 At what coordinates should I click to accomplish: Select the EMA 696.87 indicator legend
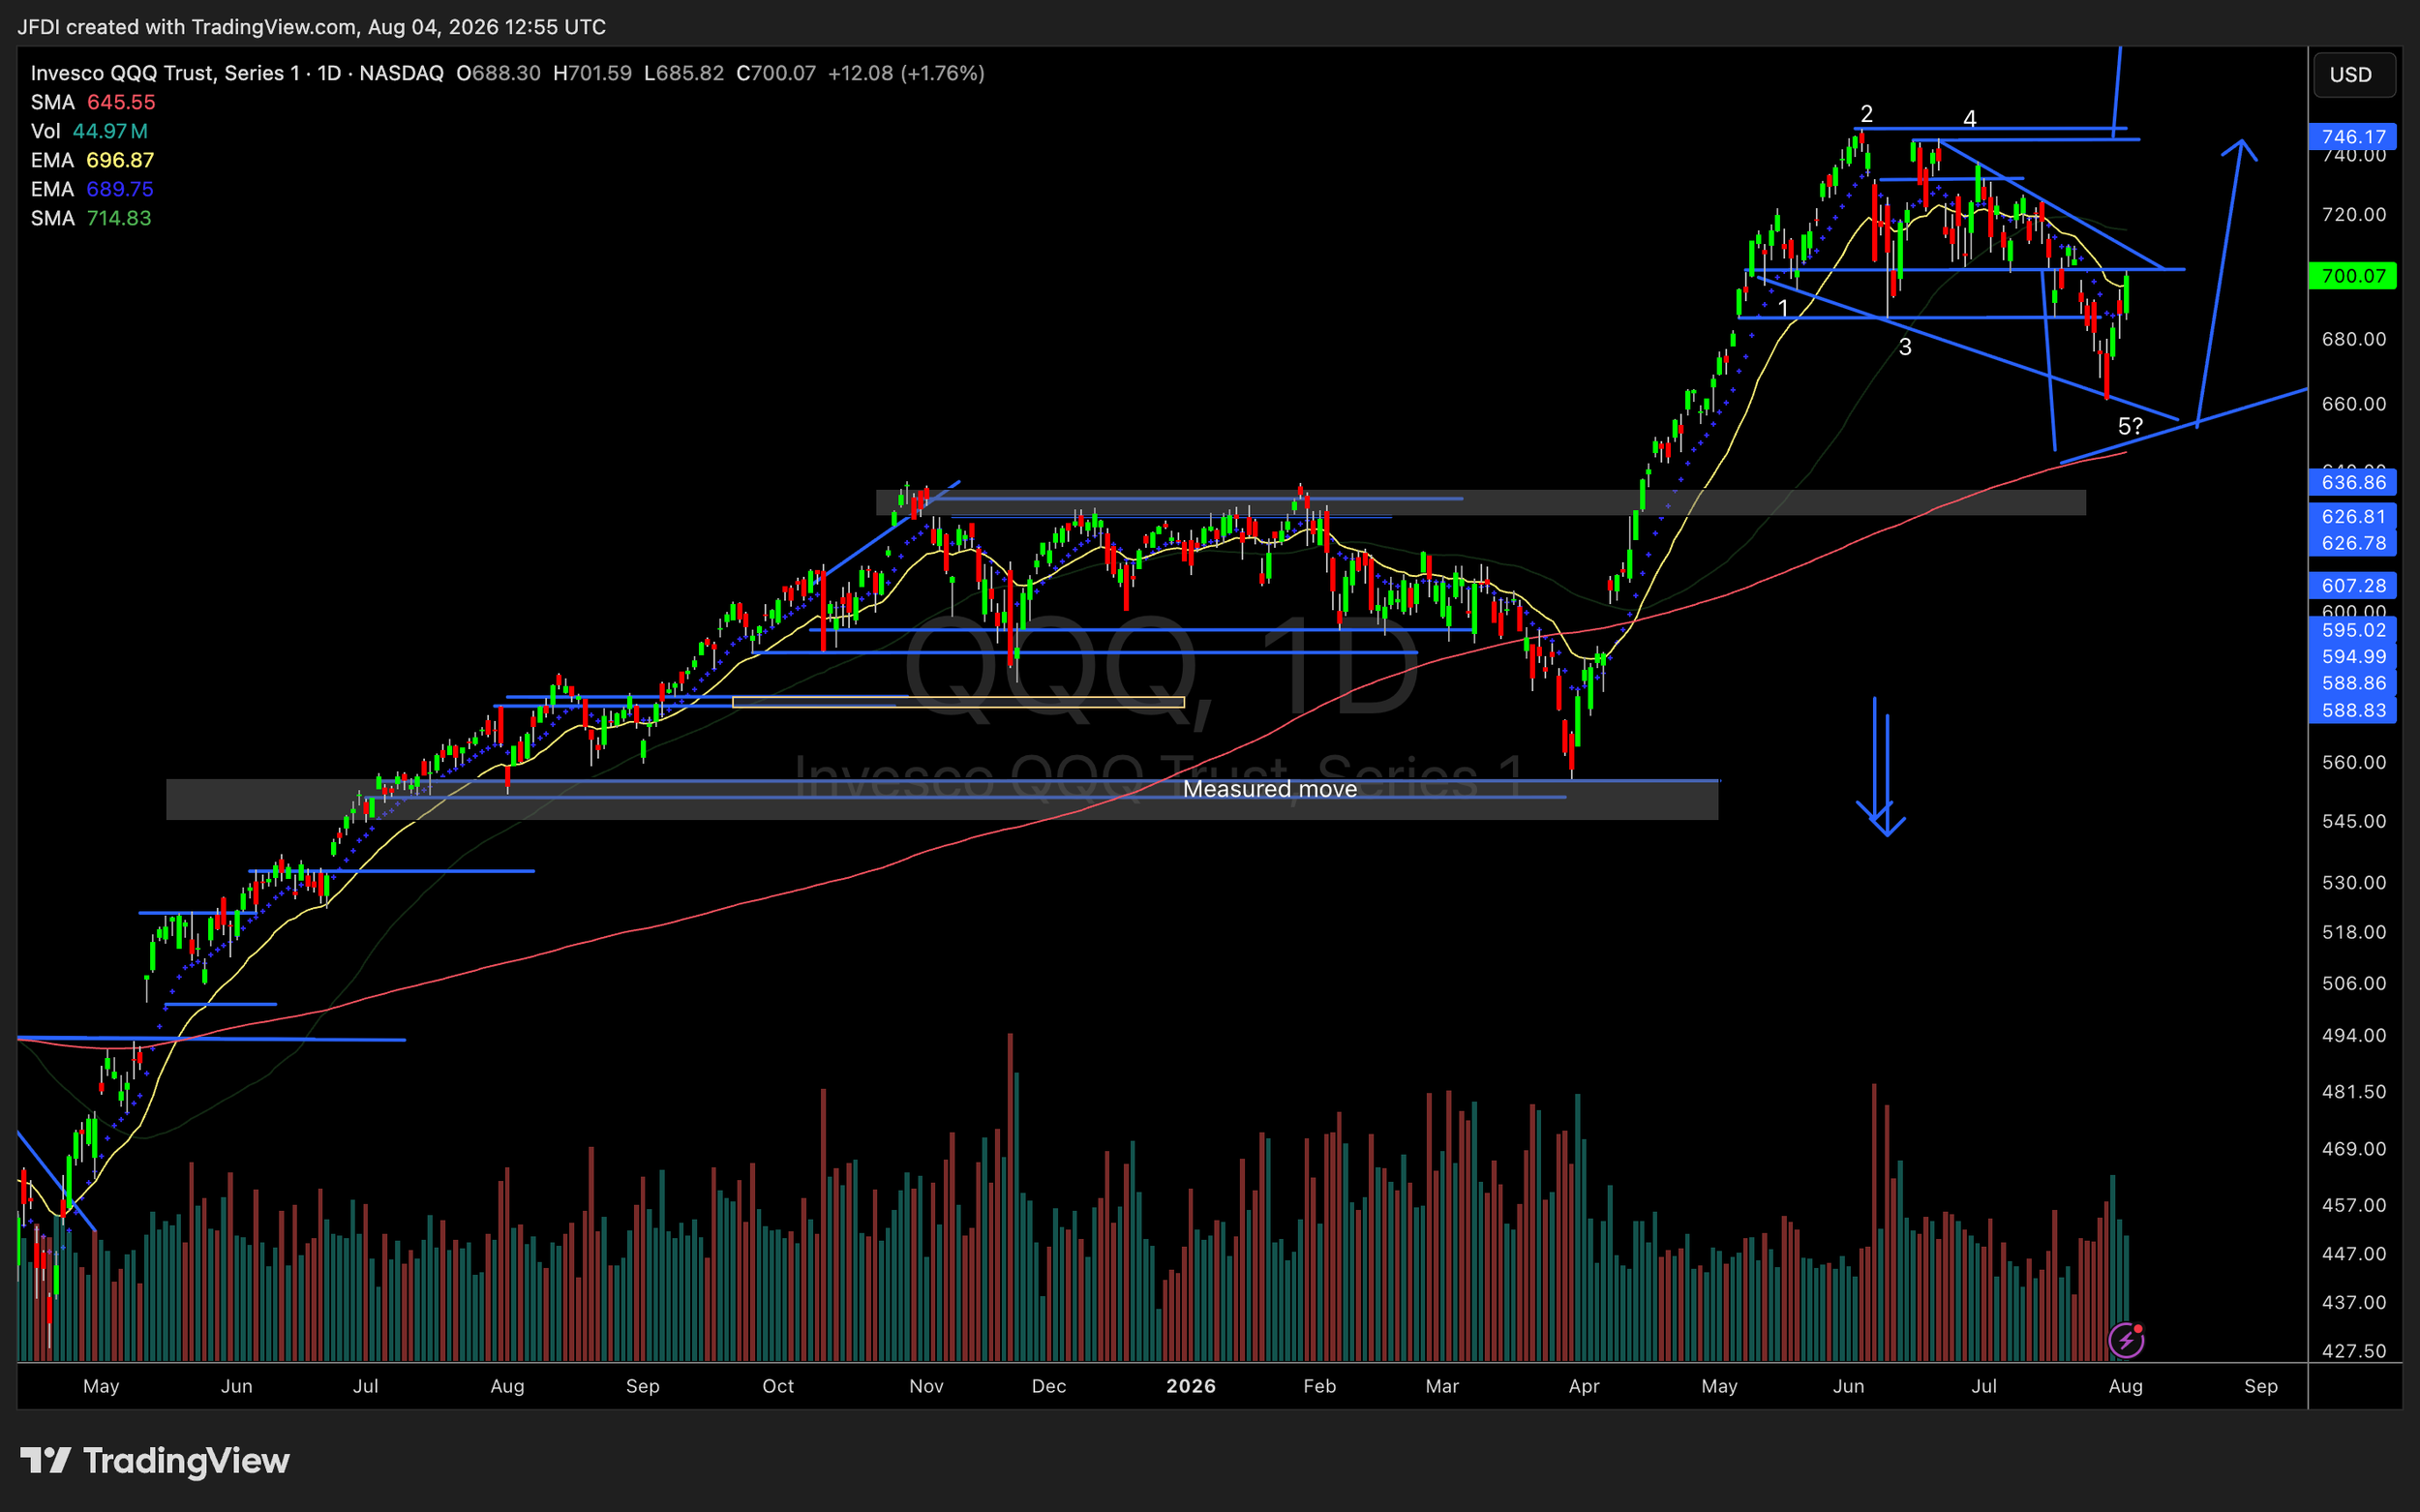(x=92, y=160)
